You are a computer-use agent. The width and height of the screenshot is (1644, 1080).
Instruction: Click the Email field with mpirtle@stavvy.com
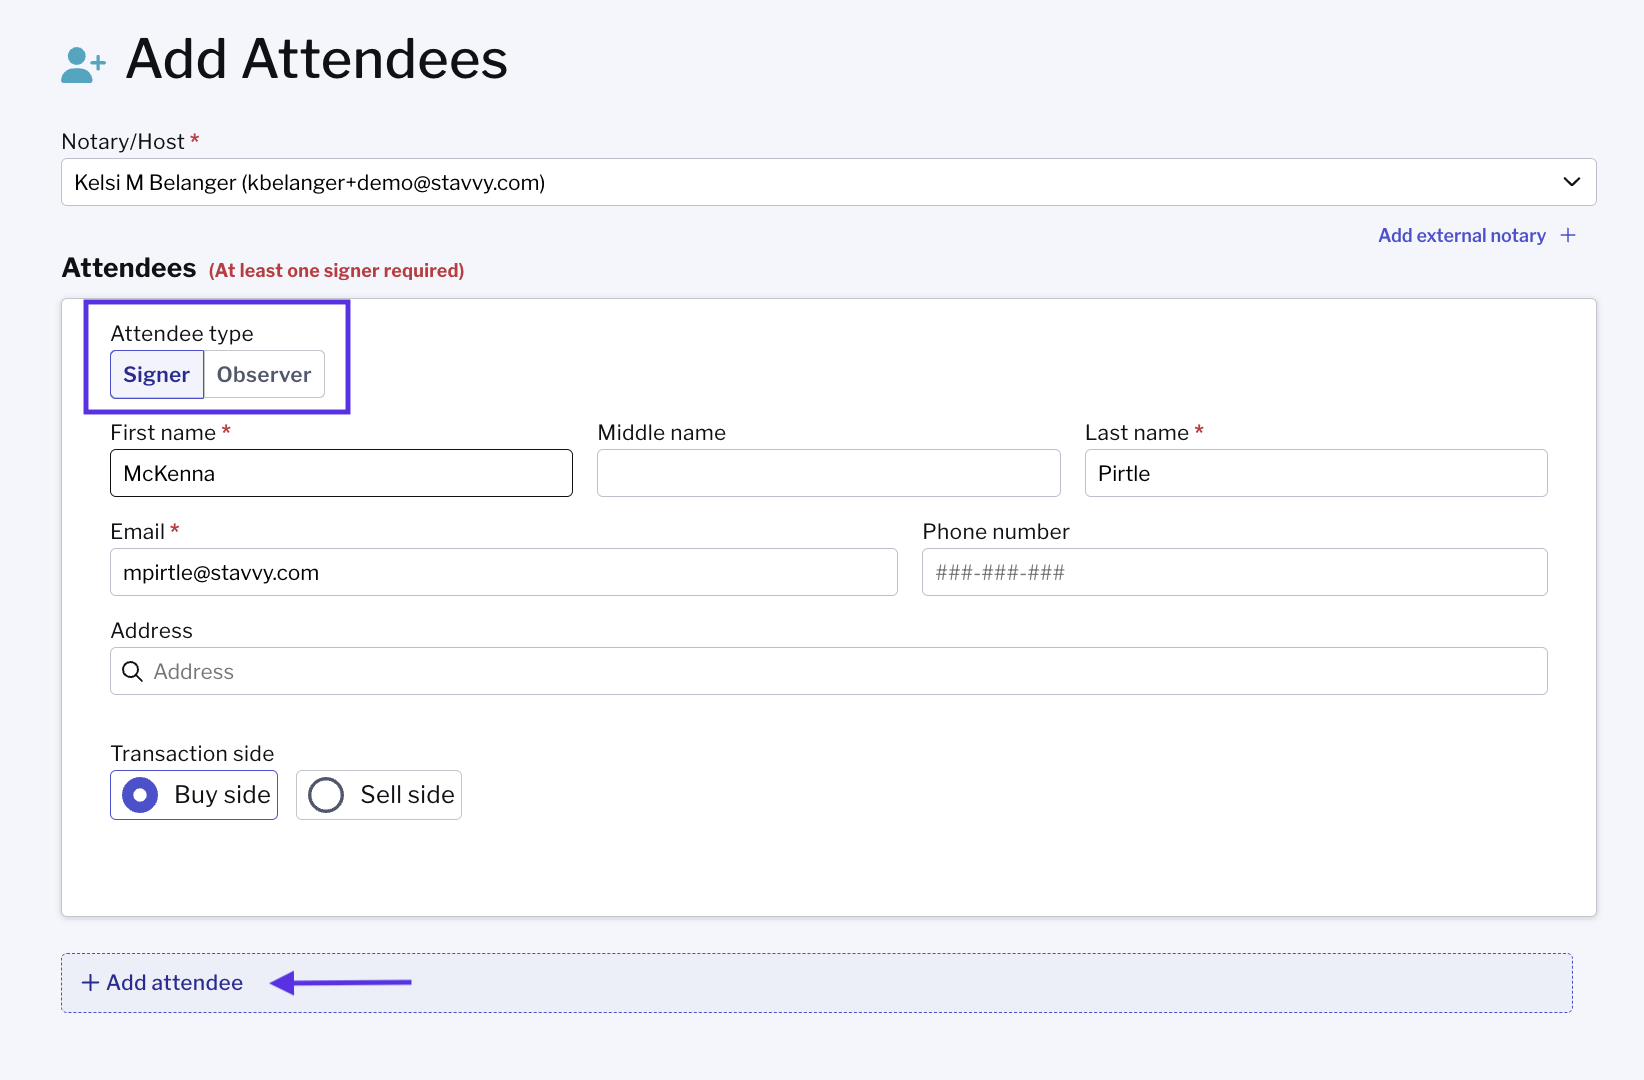(x=504, y=572)
